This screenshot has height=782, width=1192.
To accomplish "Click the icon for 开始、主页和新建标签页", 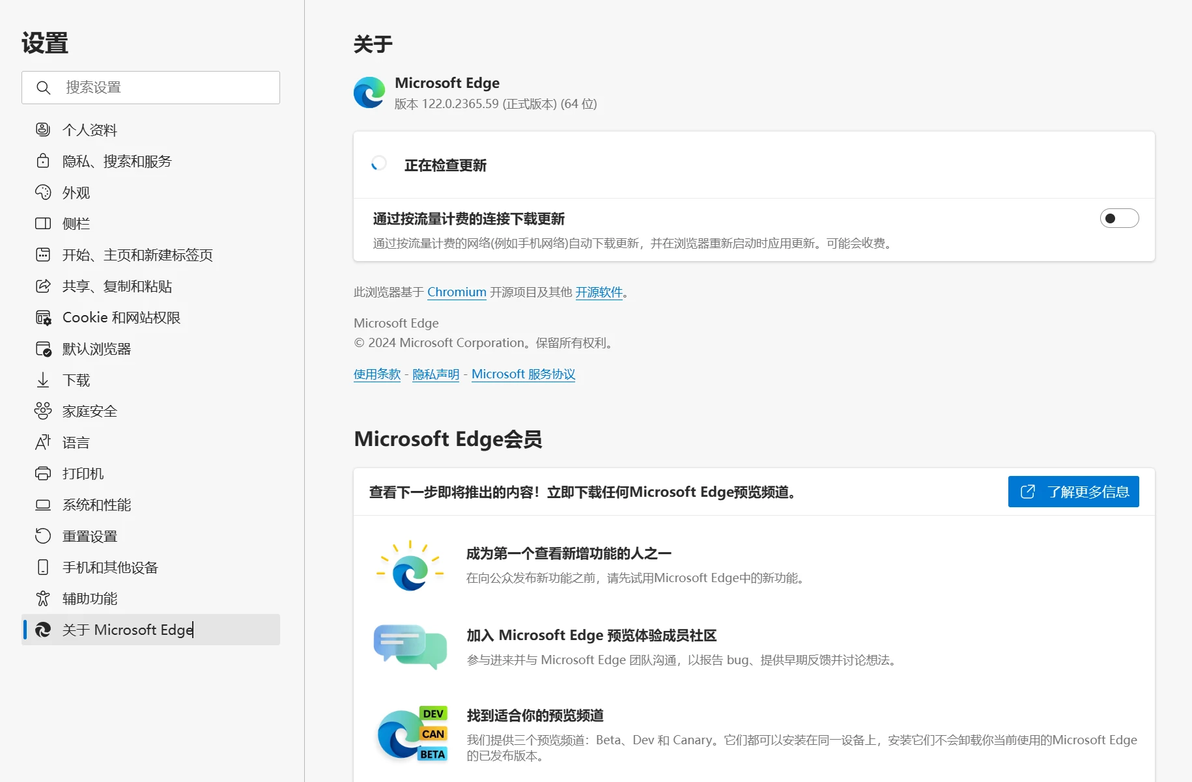I will pyautogui.click(x=43, y=255).
